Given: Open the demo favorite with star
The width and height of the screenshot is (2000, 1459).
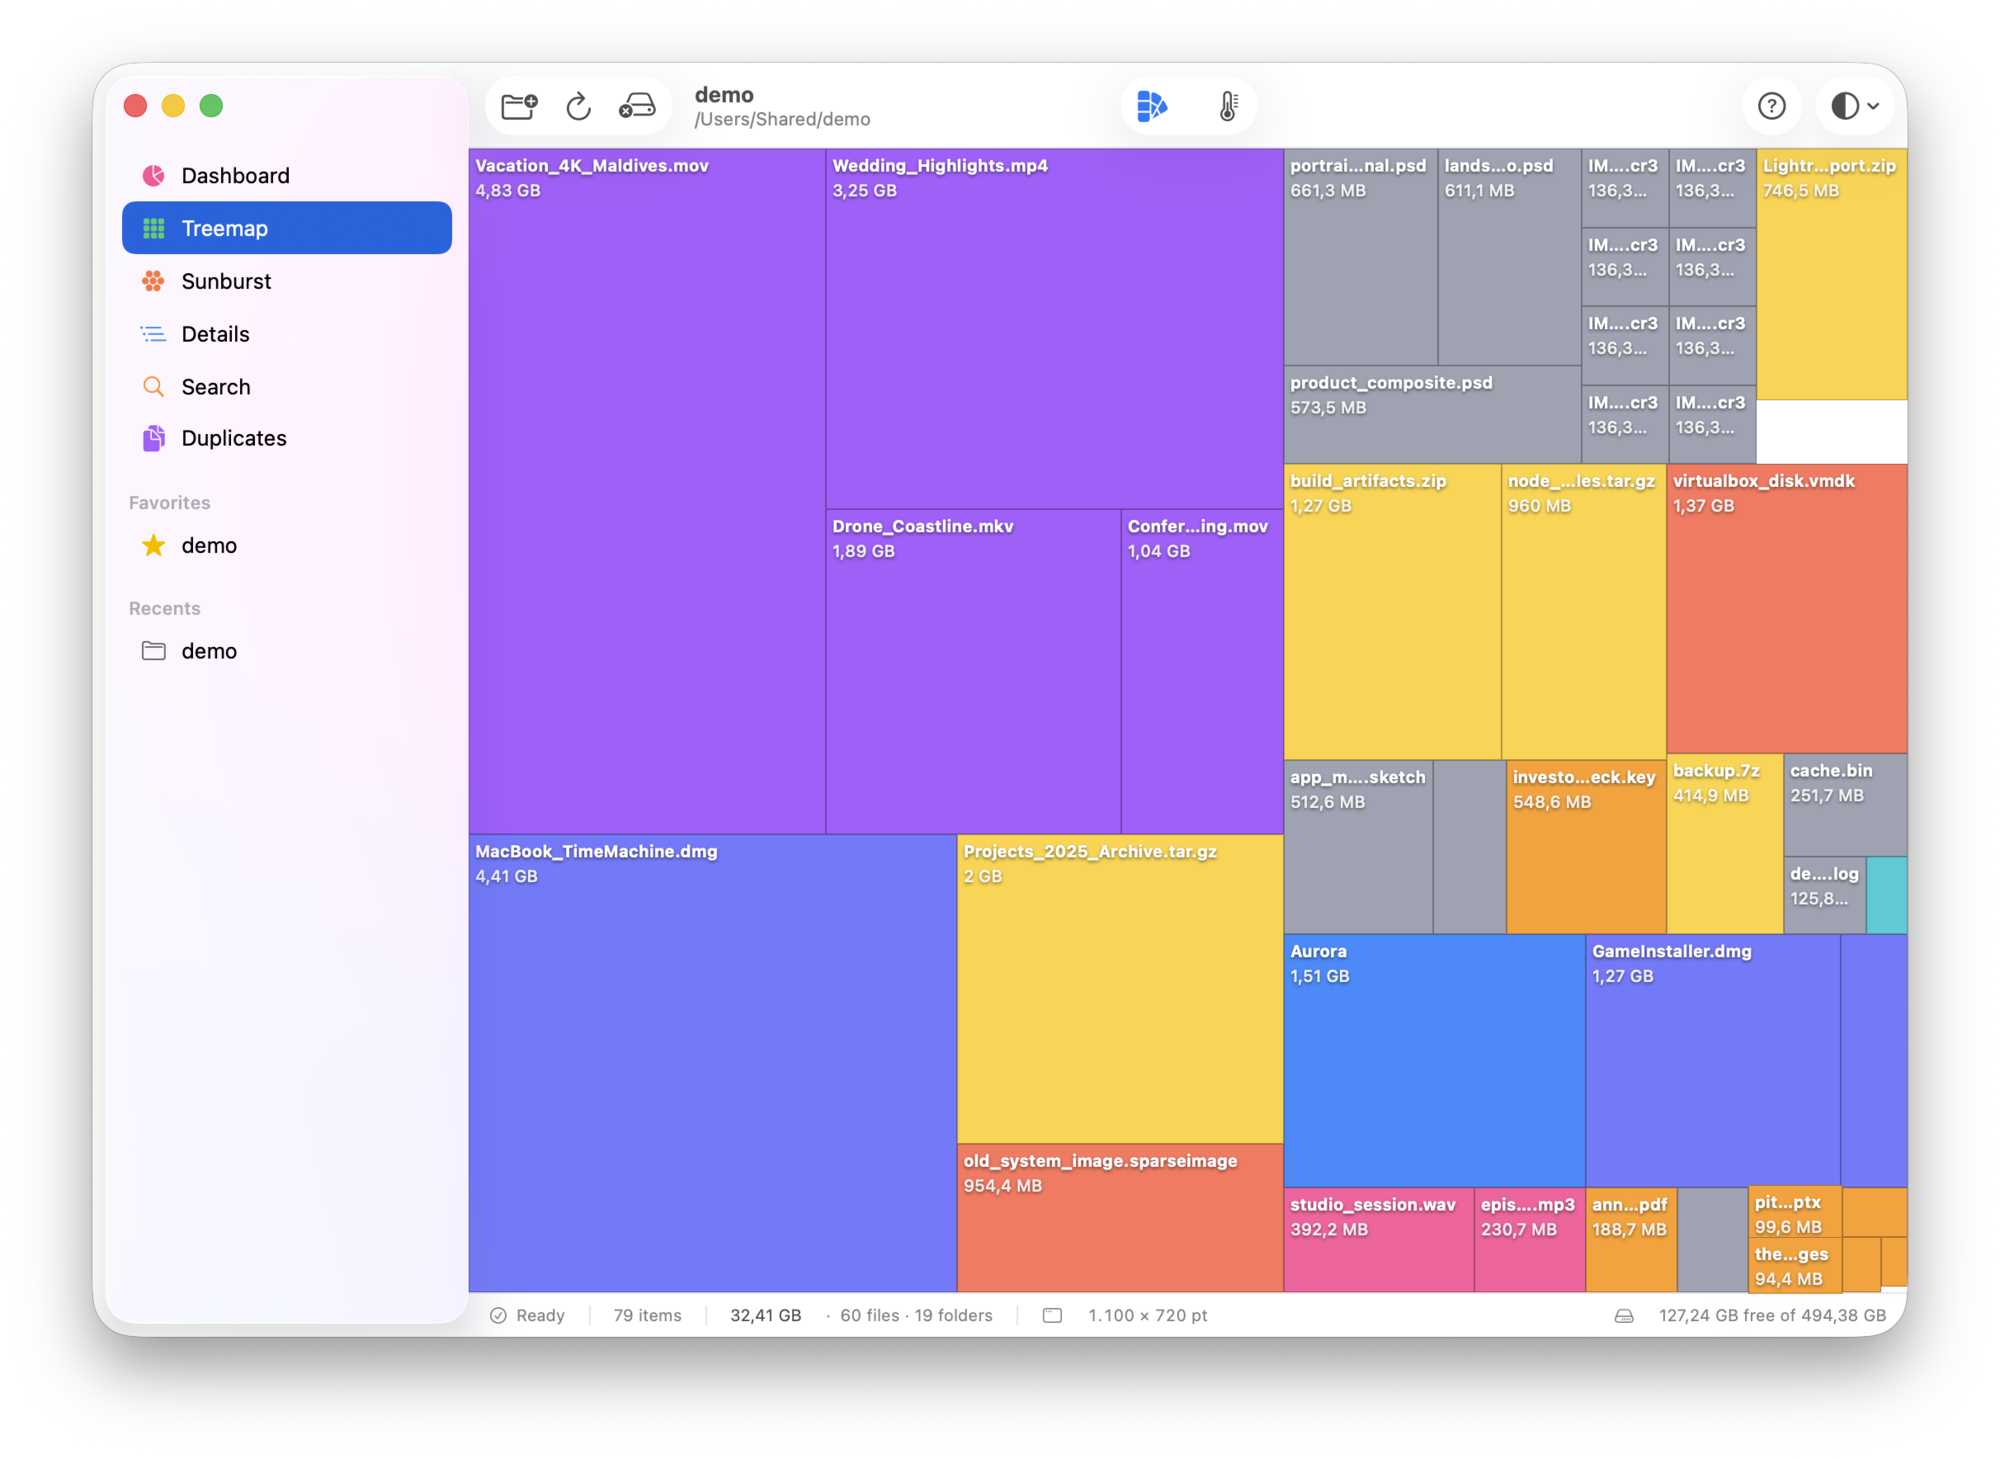Looking at the screenshot, I should [287, 545].
